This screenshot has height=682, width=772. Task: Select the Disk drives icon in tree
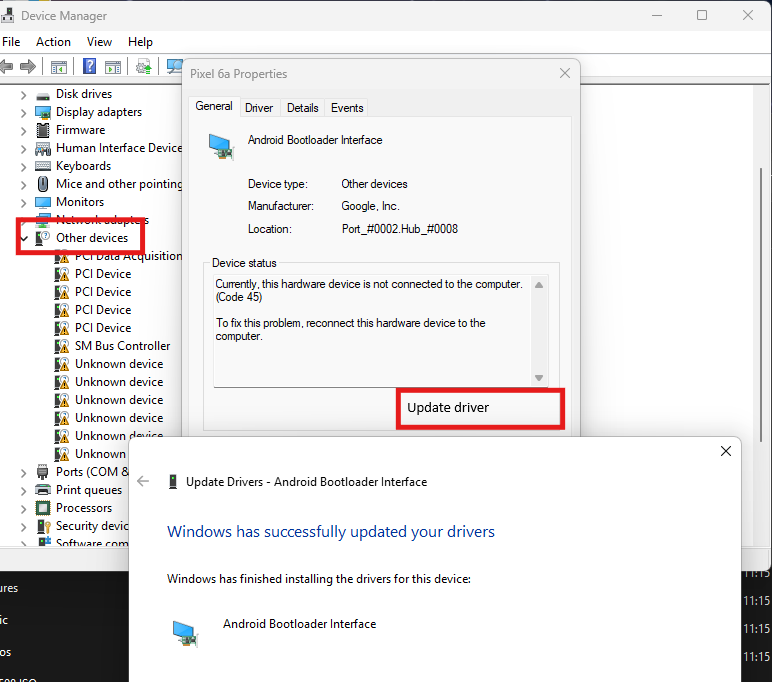pos(43,95)
